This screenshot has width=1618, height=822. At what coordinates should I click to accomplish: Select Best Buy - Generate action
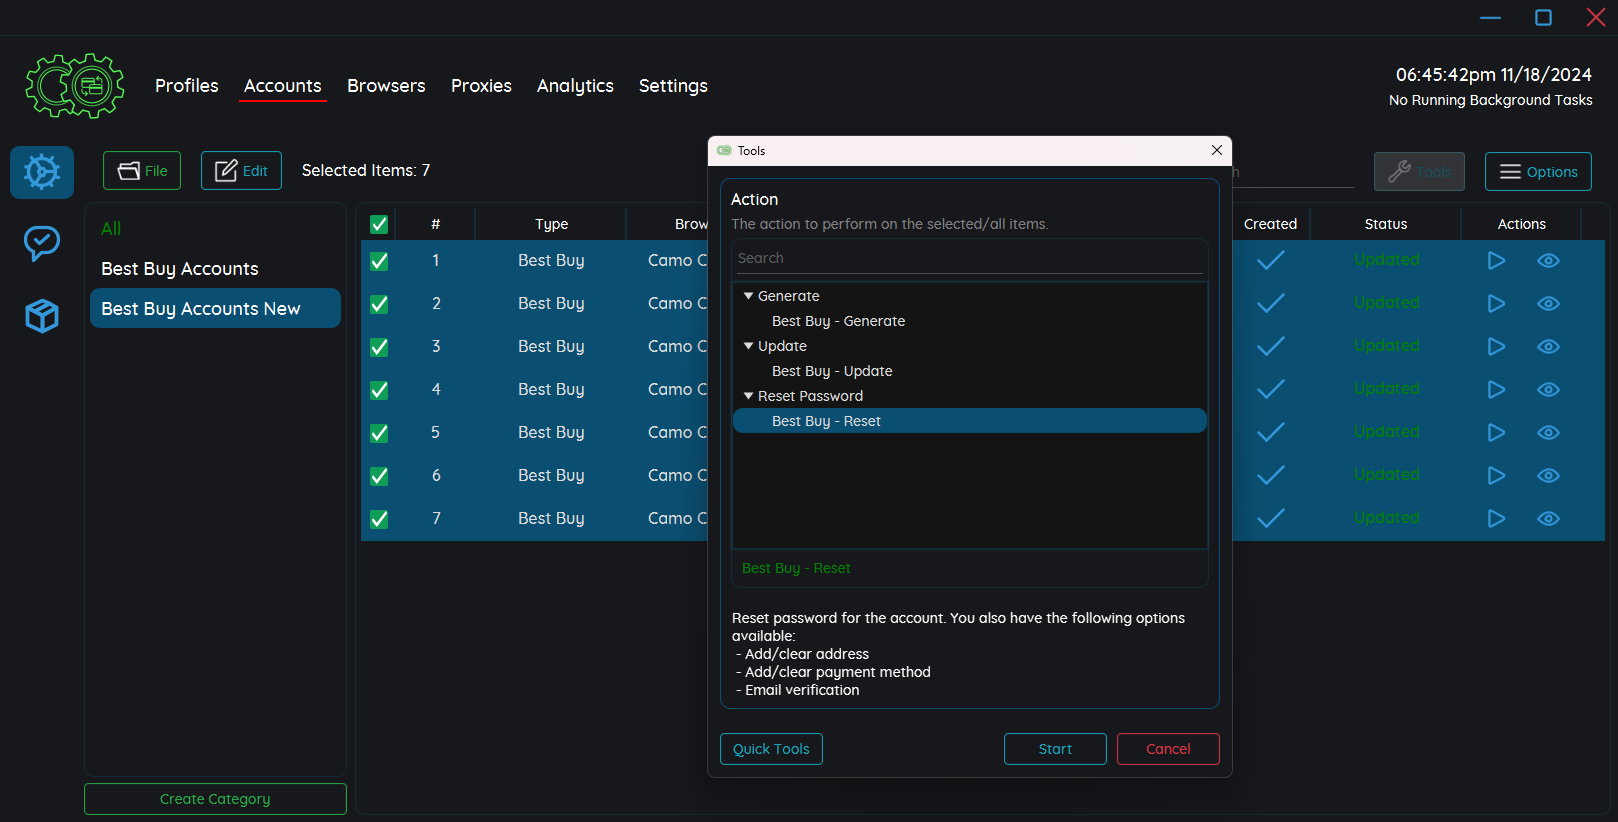838,321
